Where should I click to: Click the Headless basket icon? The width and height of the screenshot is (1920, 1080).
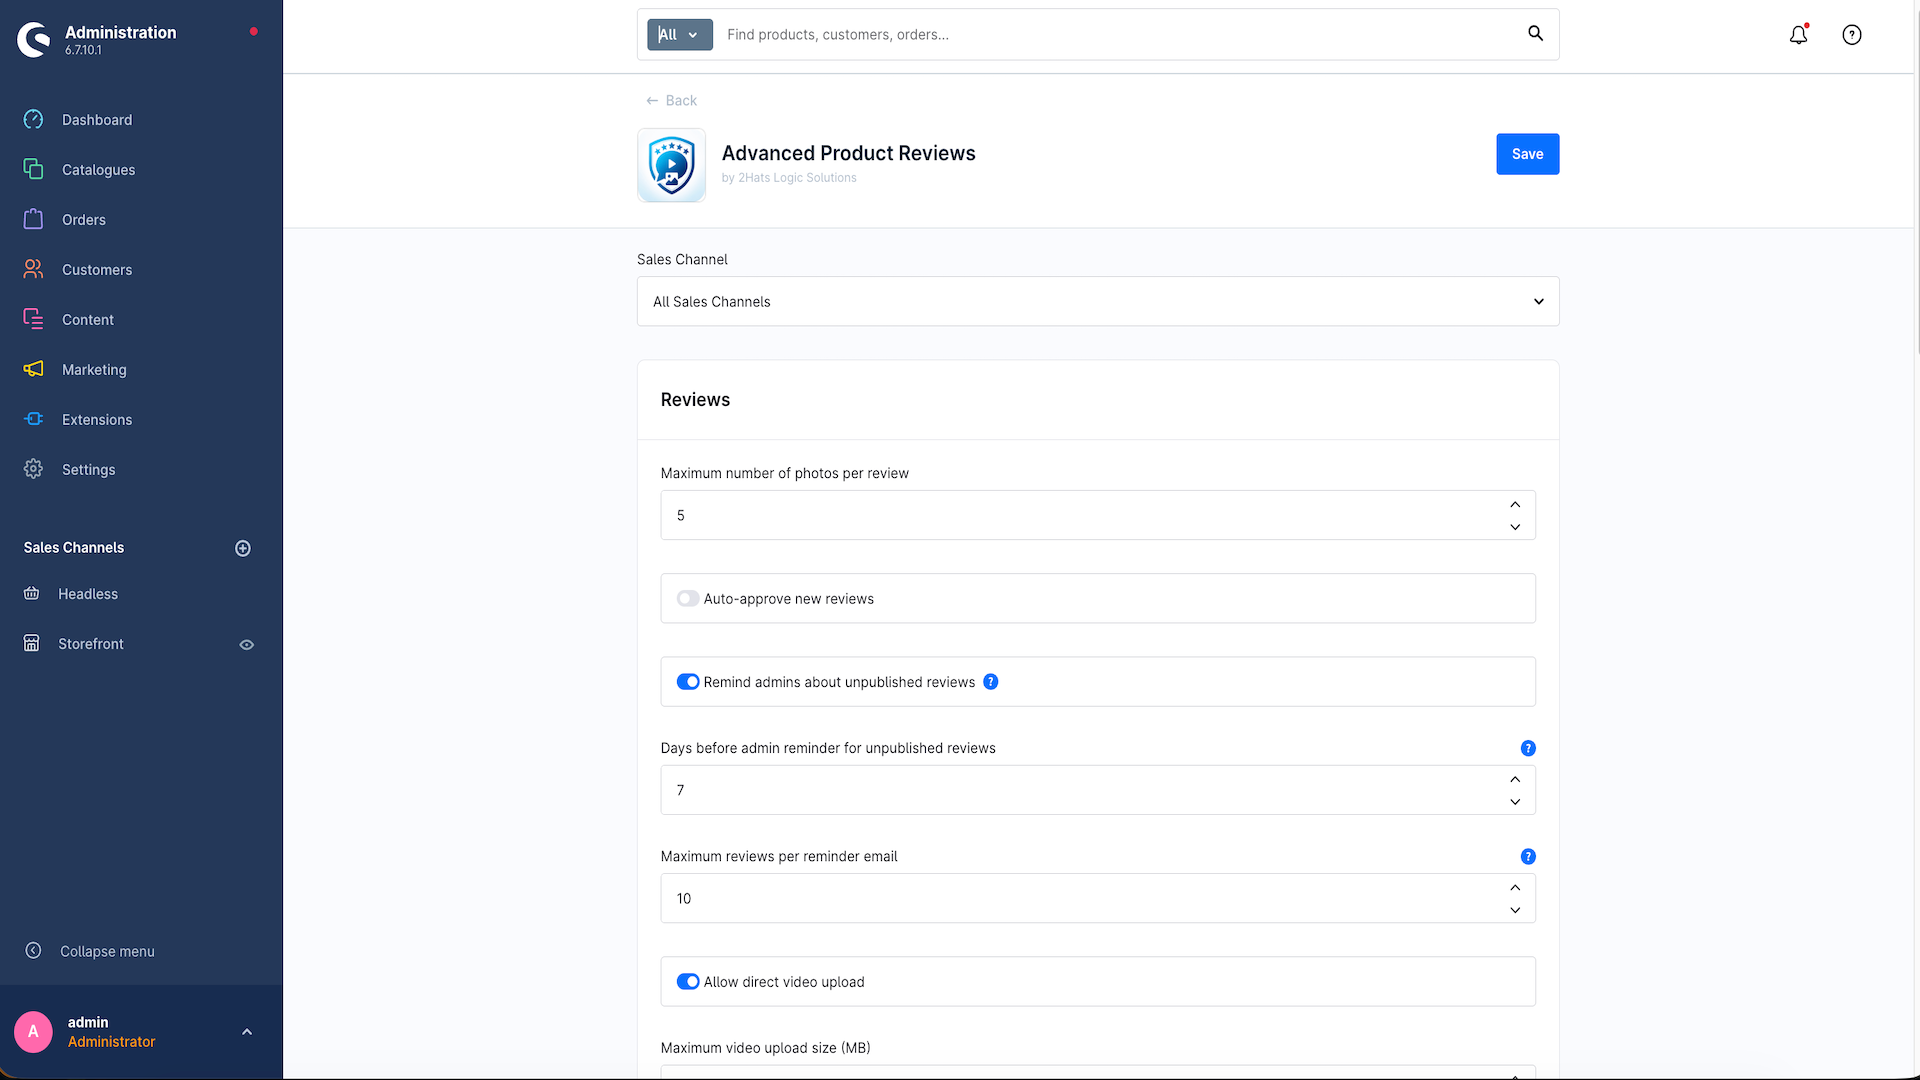(x=32, y=593)
